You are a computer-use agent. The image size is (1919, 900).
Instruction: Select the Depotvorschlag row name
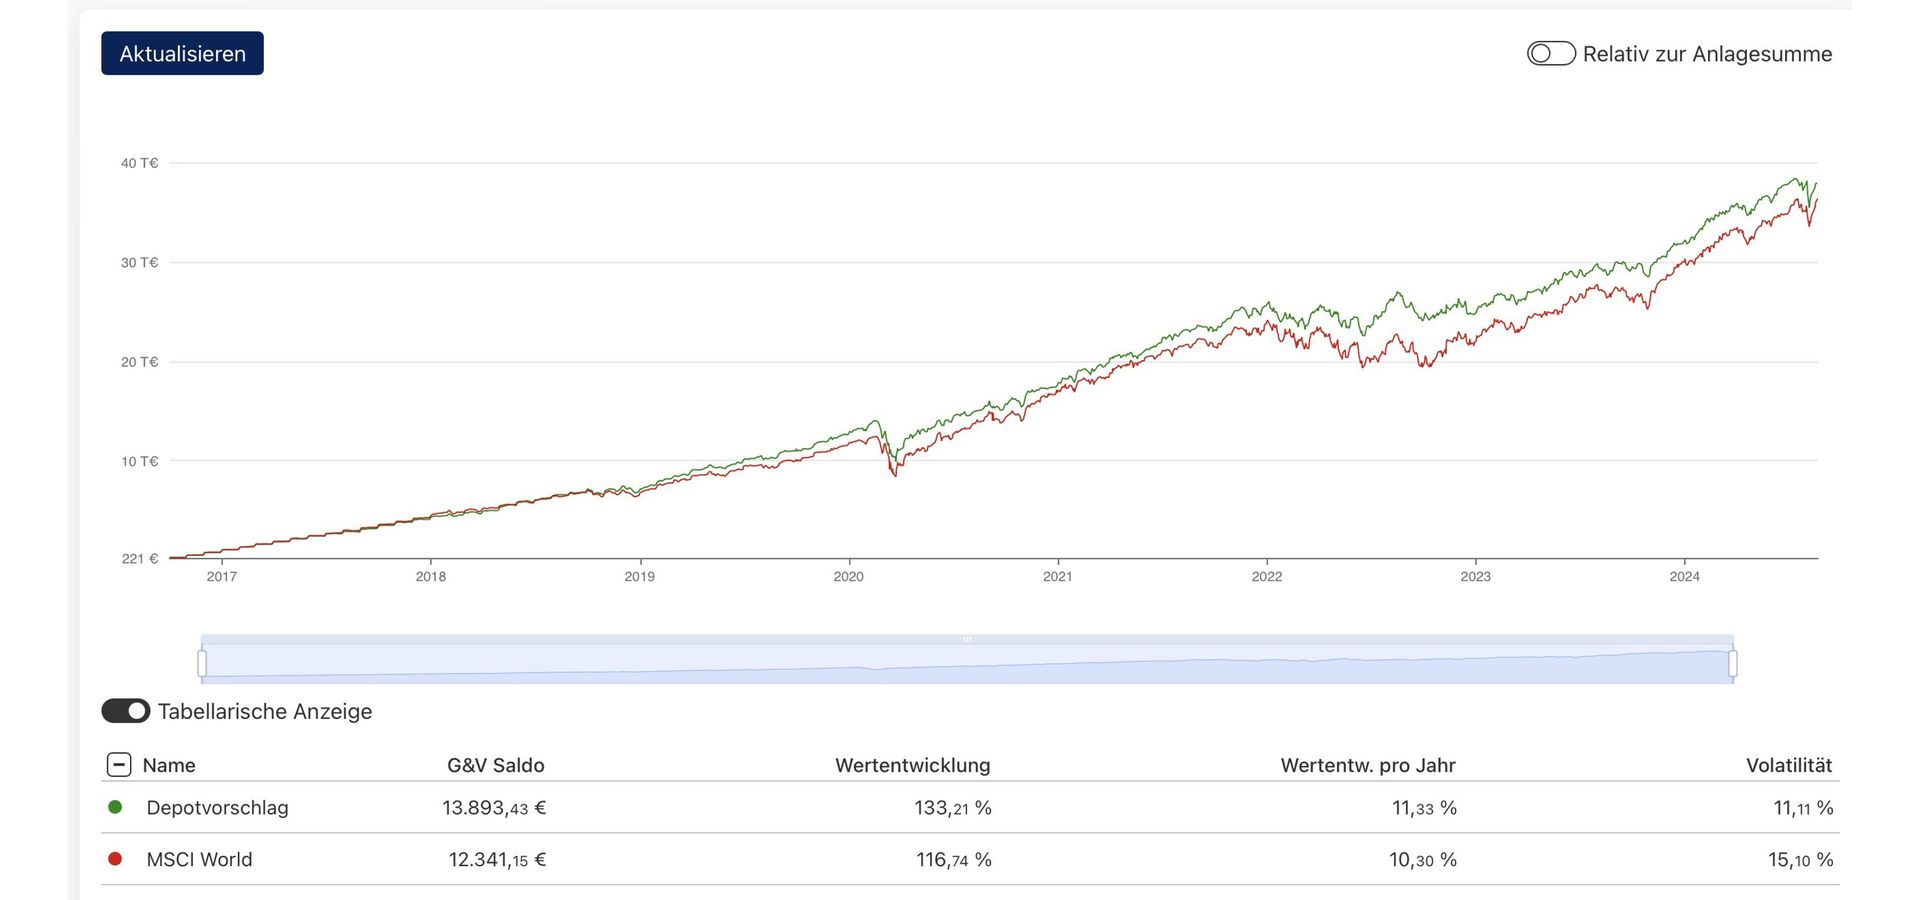[217, 808]
